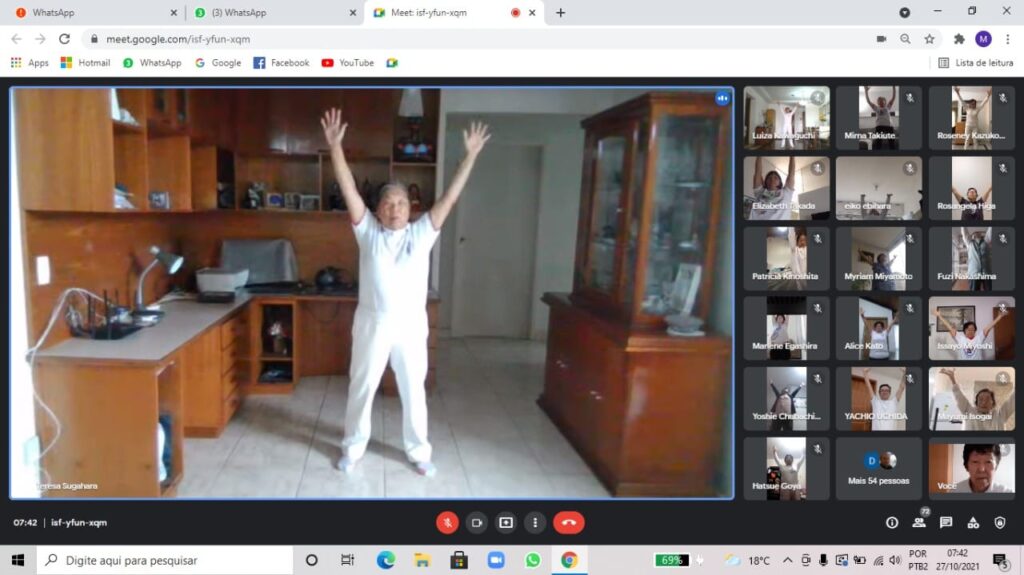Open host controls shield icon
The image size is (1024, 575).
1000,522
